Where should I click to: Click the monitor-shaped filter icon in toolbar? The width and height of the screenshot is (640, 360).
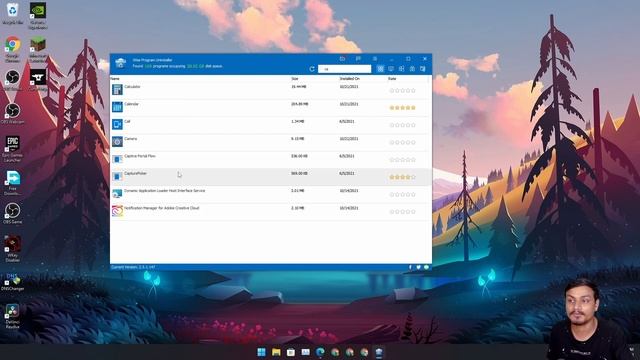tap(391, 69)
